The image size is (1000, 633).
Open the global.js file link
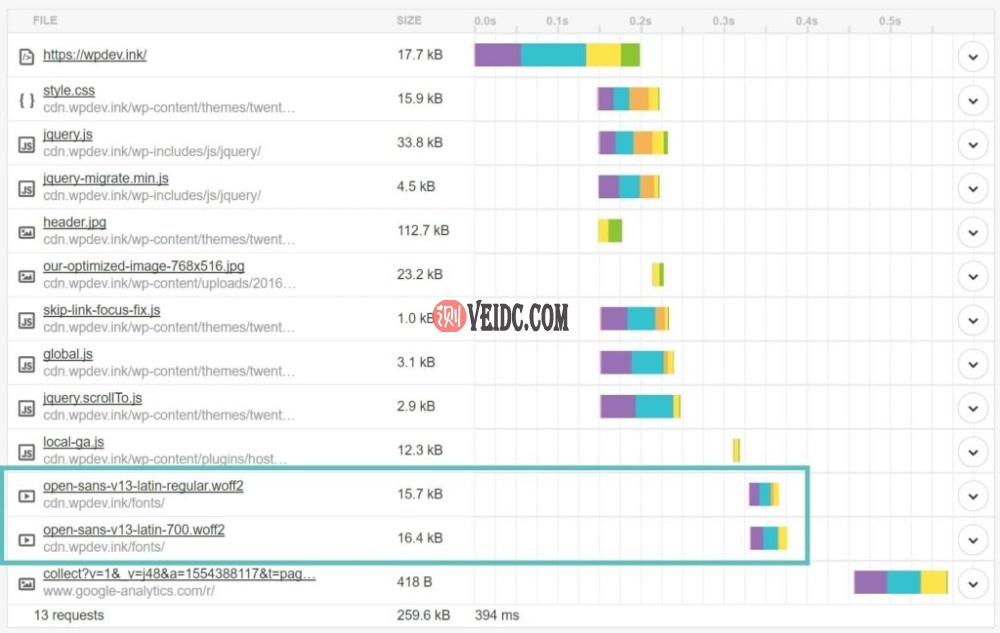68,354
